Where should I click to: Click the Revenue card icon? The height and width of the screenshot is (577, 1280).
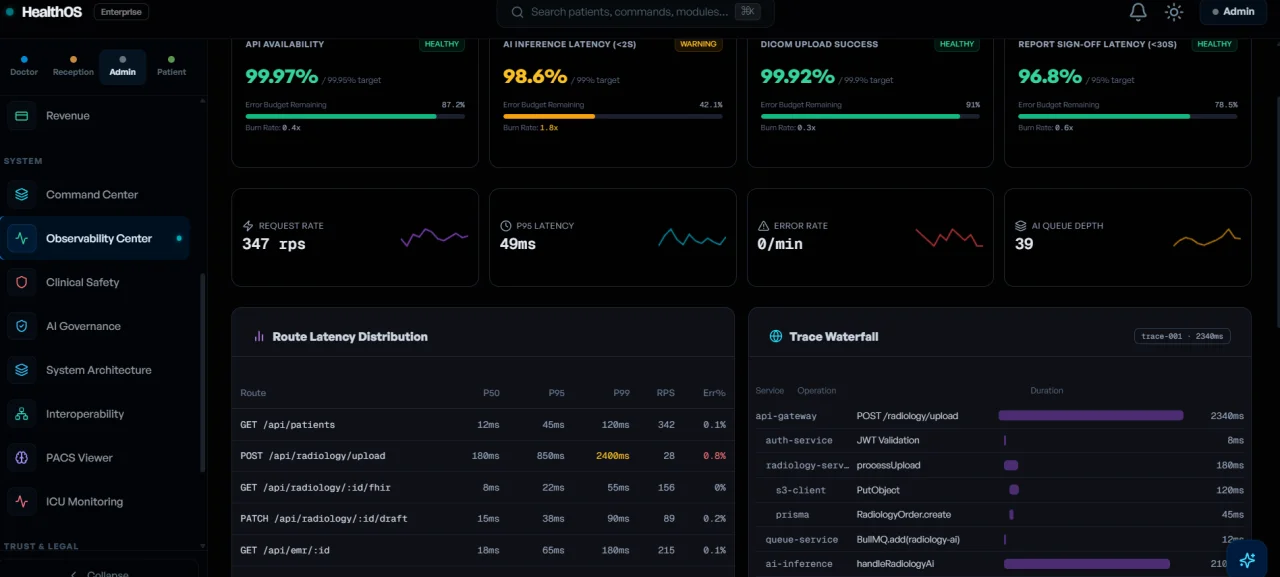(x=22, y=116)
